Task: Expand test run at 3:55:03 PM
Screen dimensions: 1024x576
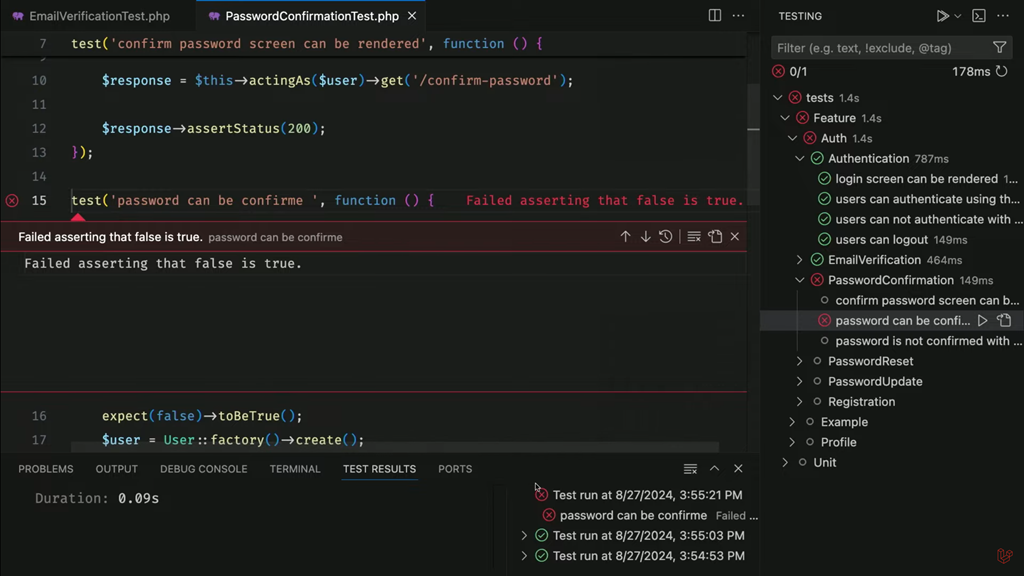Action: tap(524, 536)
